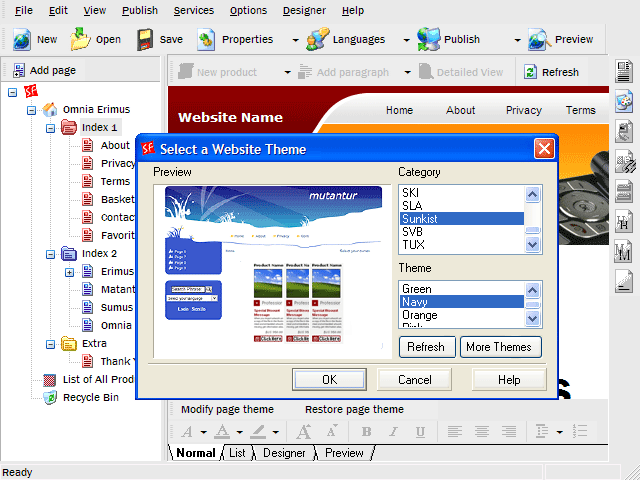Select the Recycle Bin tree item
The width and height of the screenshot is (640, 480).
[91, 397]
